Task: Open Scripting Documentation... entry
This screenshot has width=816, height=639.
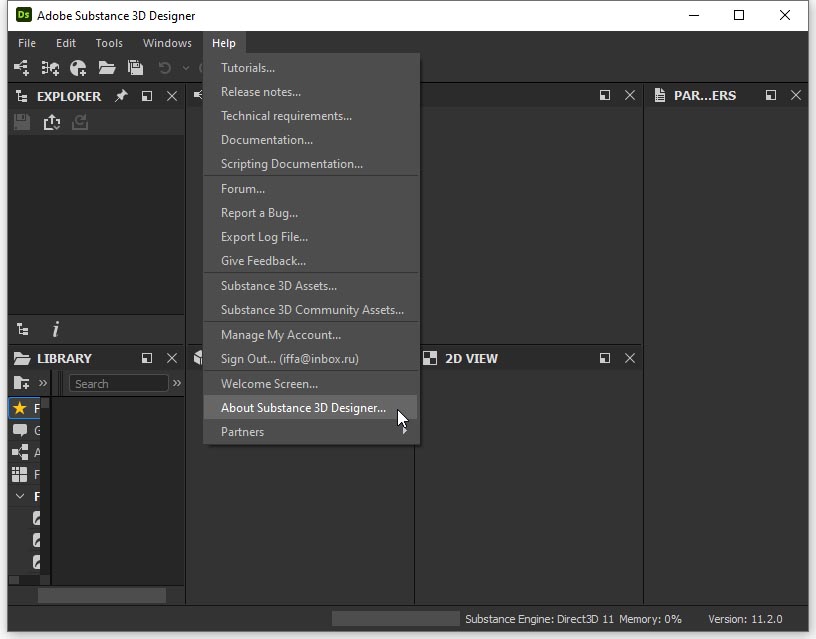Action: tap(311, 163)
